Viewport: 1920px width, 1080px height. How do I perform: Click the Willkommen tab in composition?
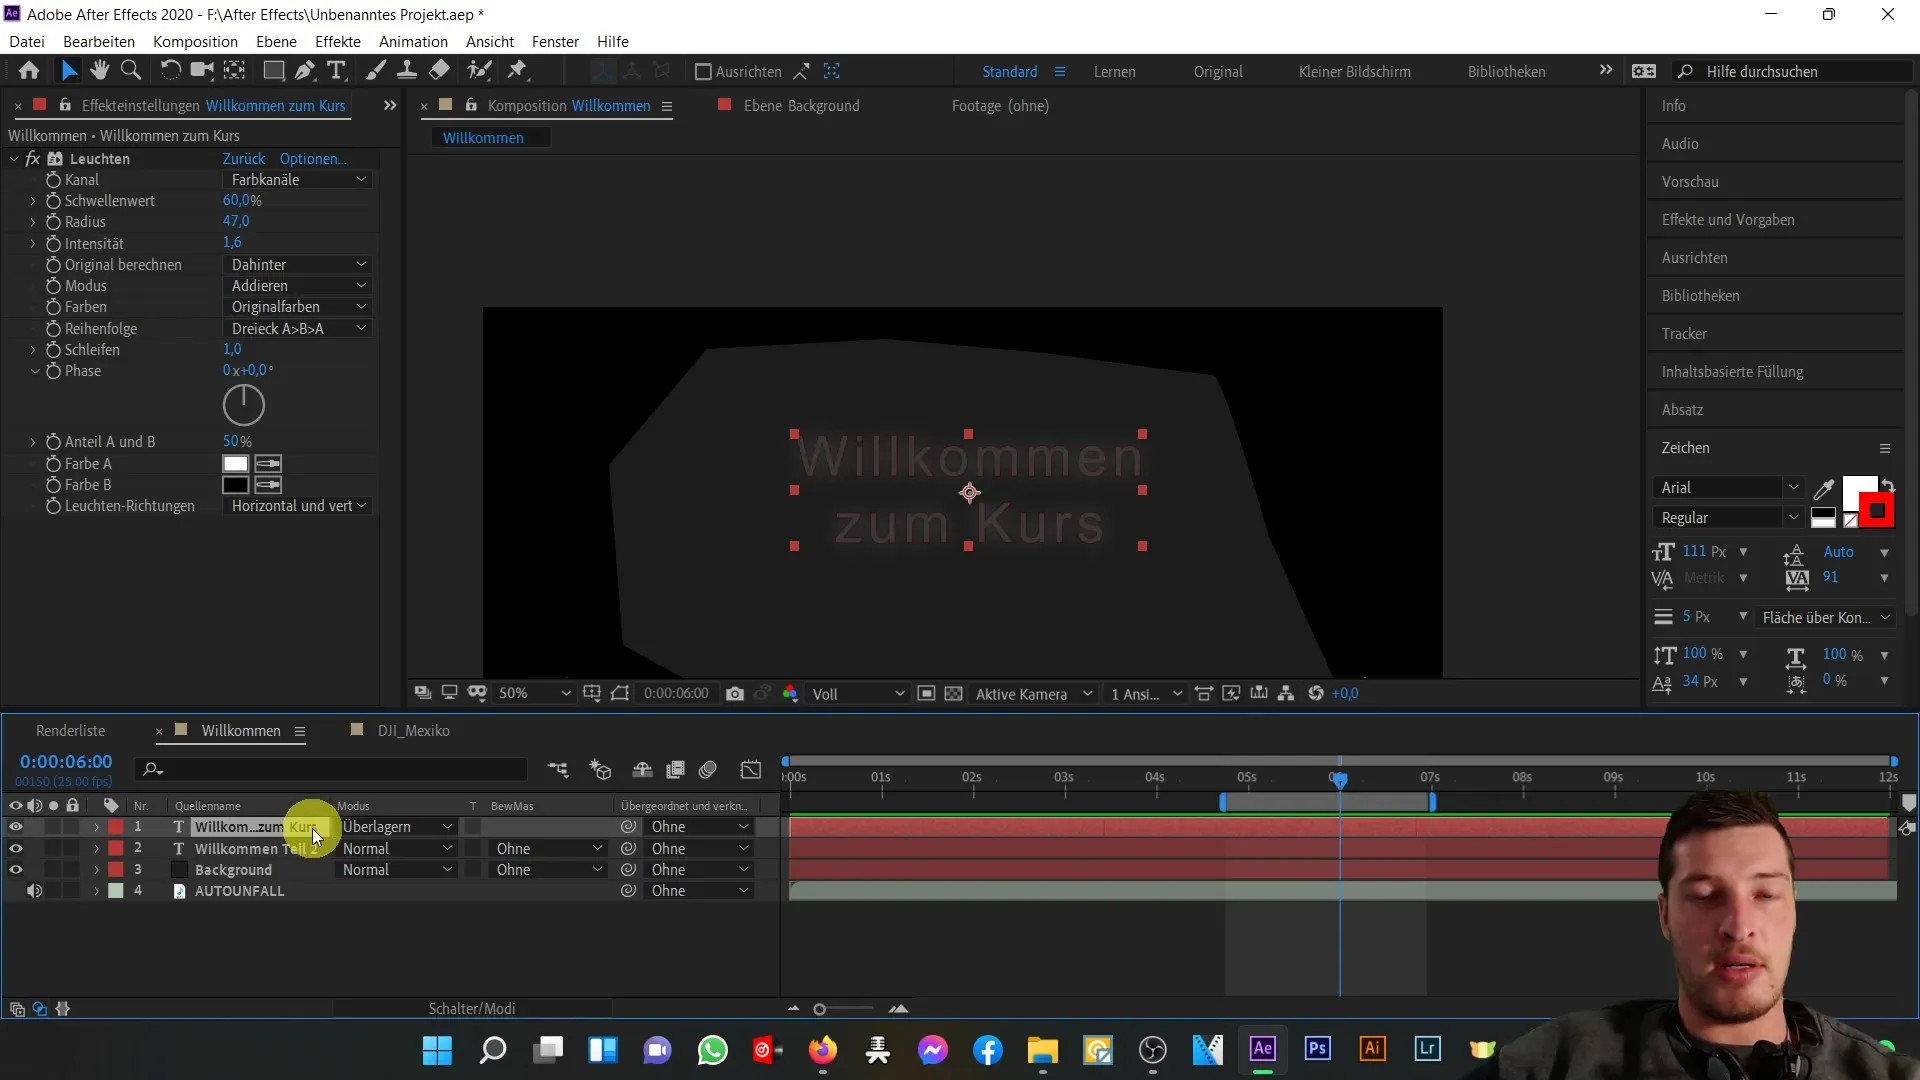[484, 137]
